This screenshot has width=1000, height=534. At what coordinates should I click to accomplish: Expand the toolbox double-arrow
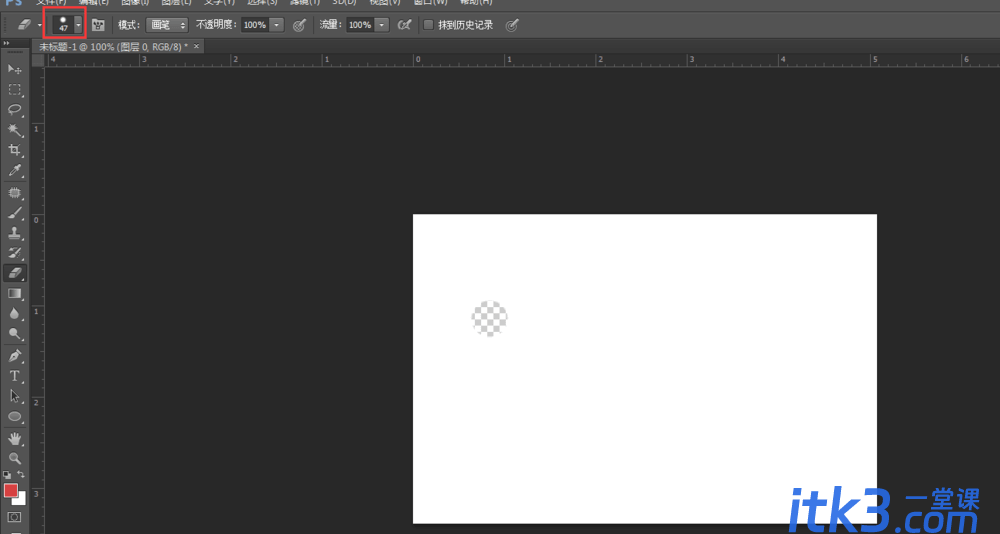click(x=6, y=43)
